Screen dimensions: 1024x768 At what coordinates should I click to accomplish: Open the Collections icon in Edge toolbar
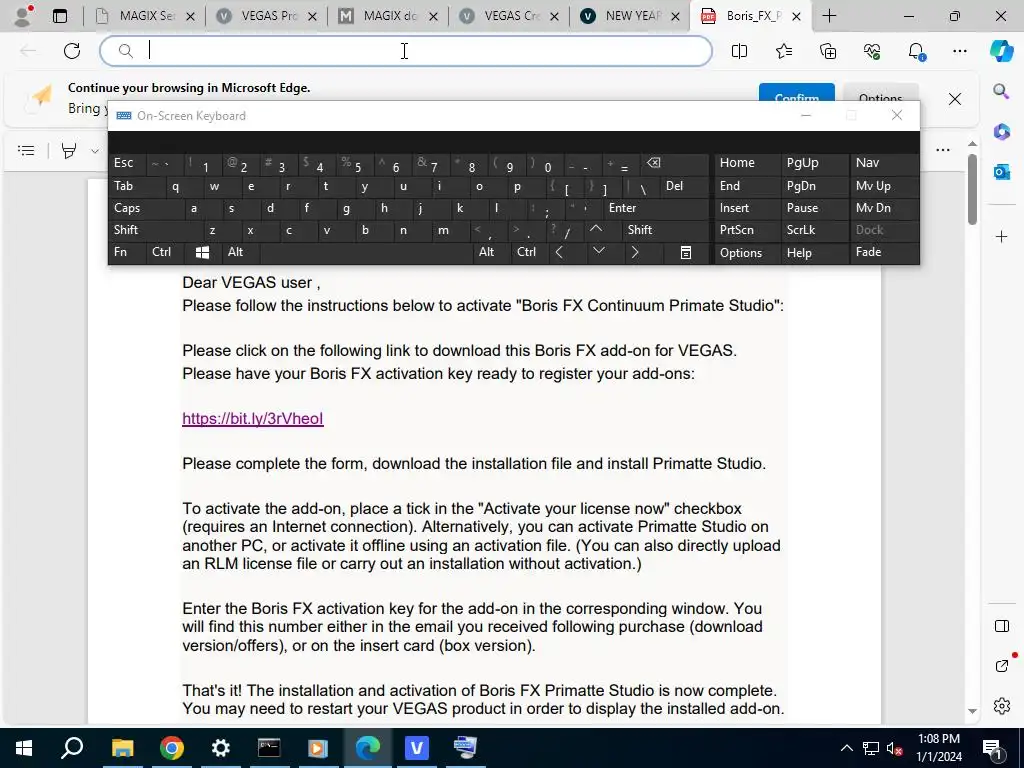point(828,51)
